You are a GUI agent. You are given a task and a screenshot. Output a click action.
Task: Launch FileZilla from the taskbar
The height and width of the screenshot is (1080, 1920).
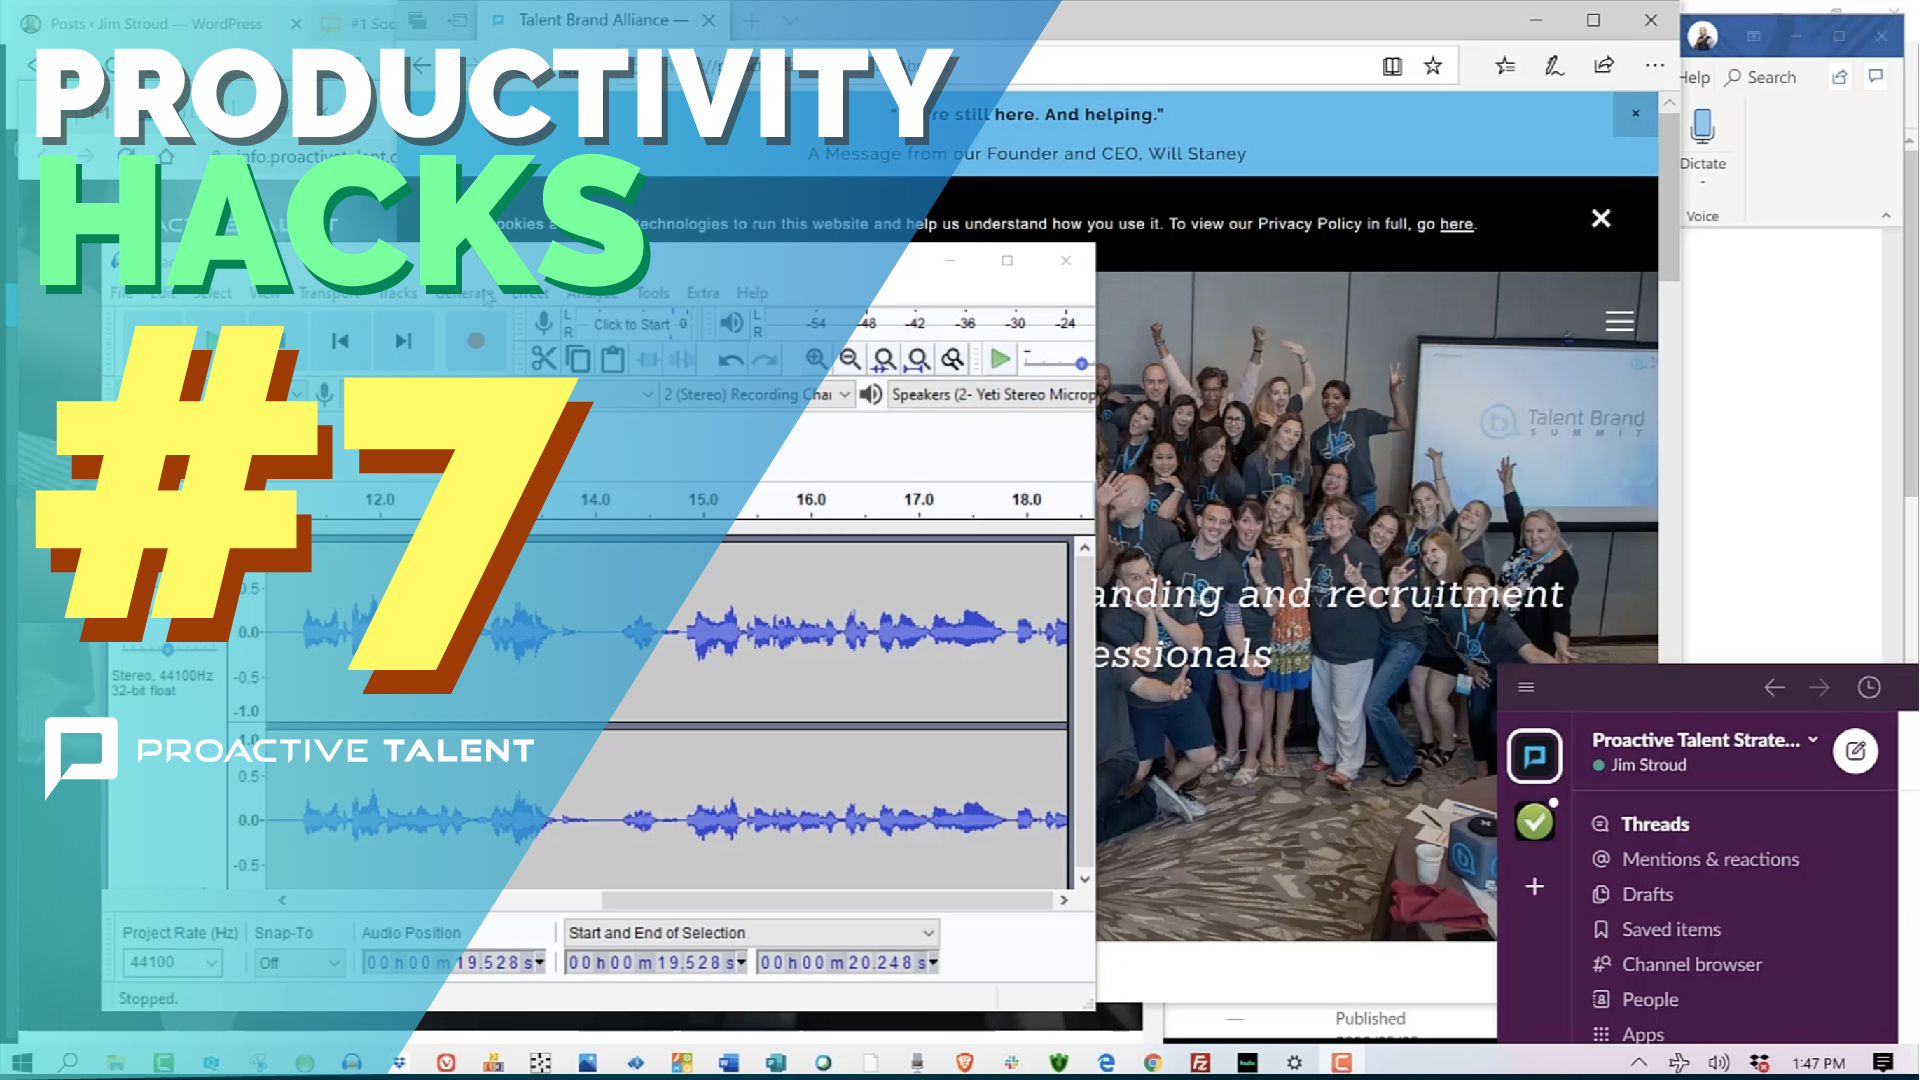tap(1198, 1062)
